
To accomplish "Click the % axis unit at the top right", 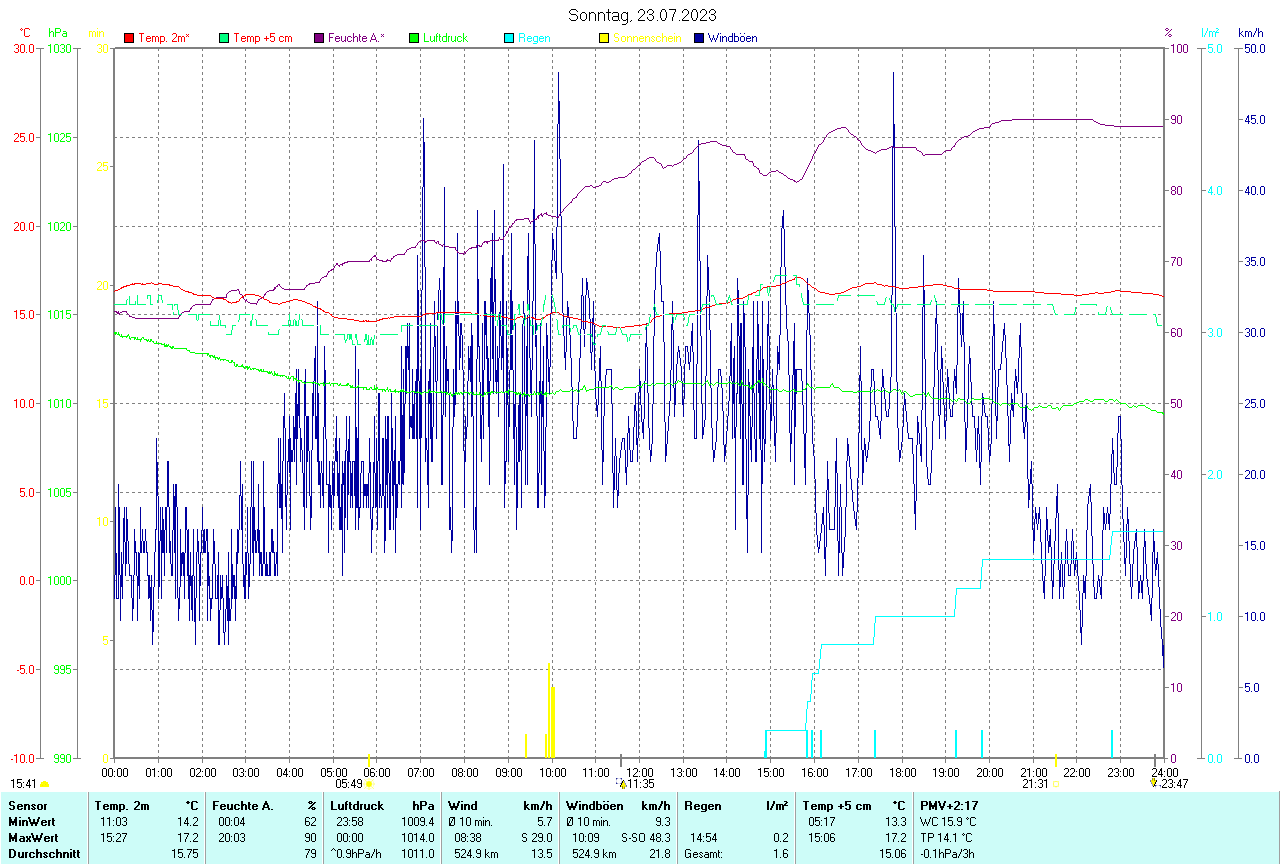I will pos(1168,33).
